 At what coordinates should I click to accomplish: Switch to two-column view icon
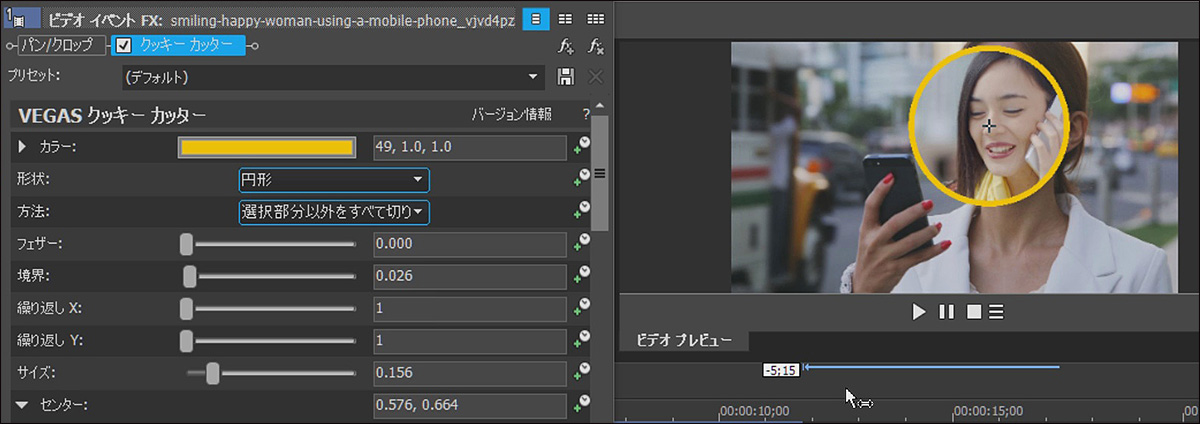(565, 18)
